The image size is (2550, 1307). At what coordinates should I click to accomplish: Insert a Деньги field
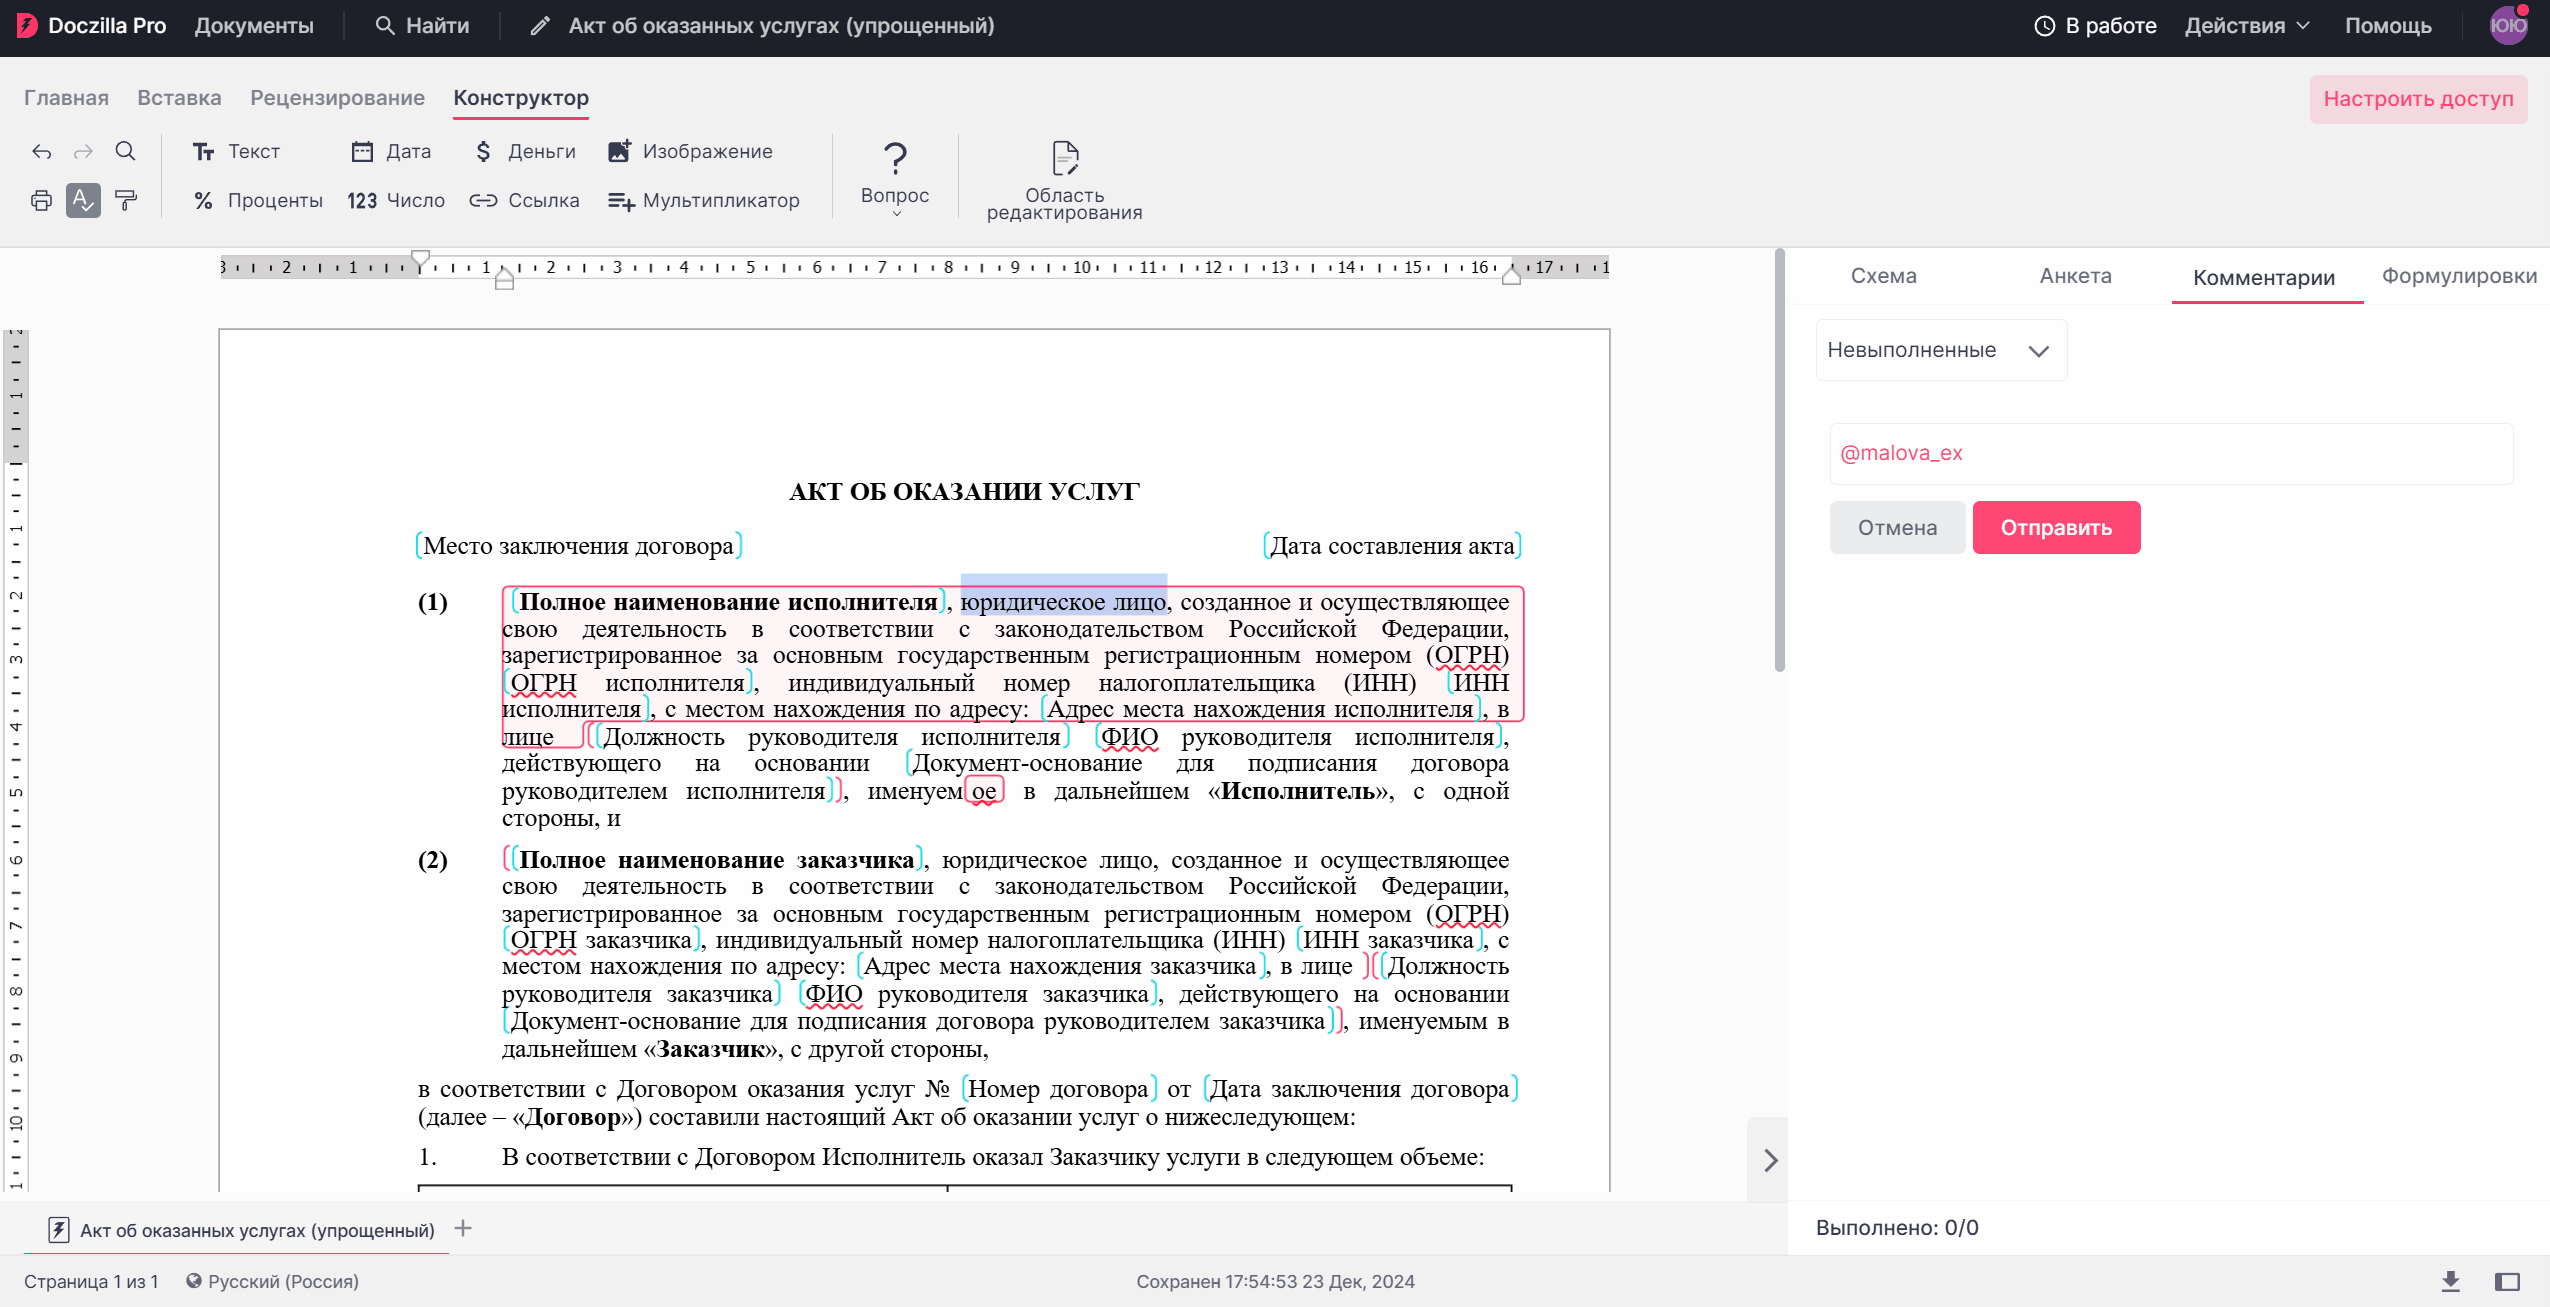tap(525, 151)
